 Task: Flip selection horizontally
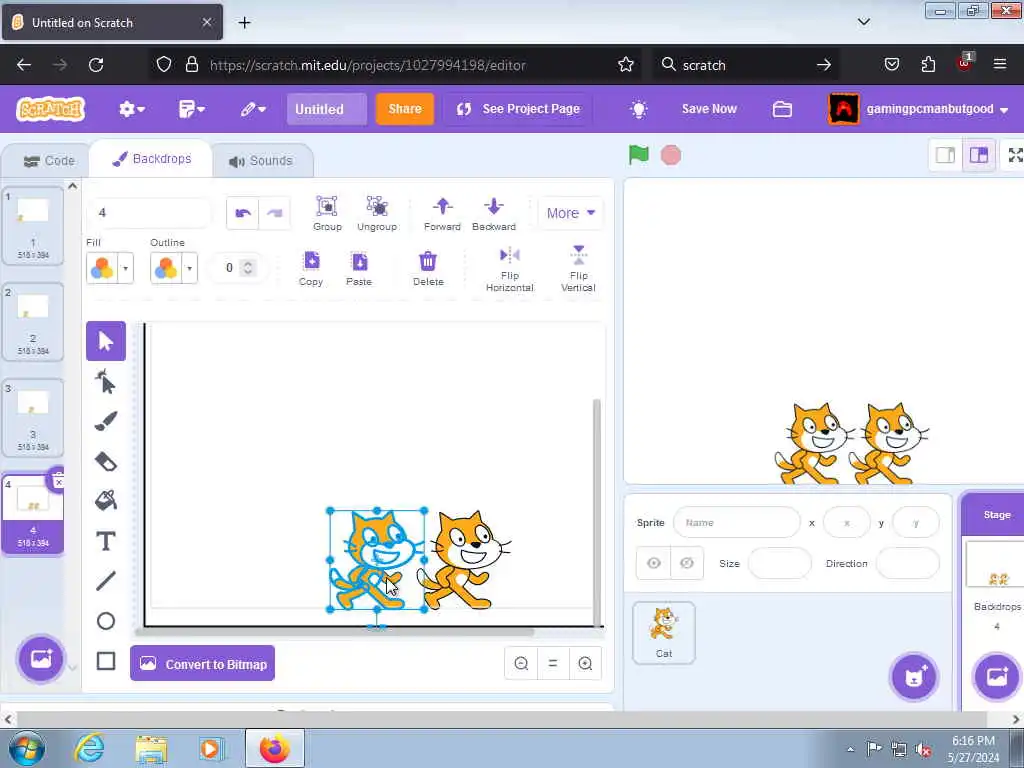(x=509, y=268)
